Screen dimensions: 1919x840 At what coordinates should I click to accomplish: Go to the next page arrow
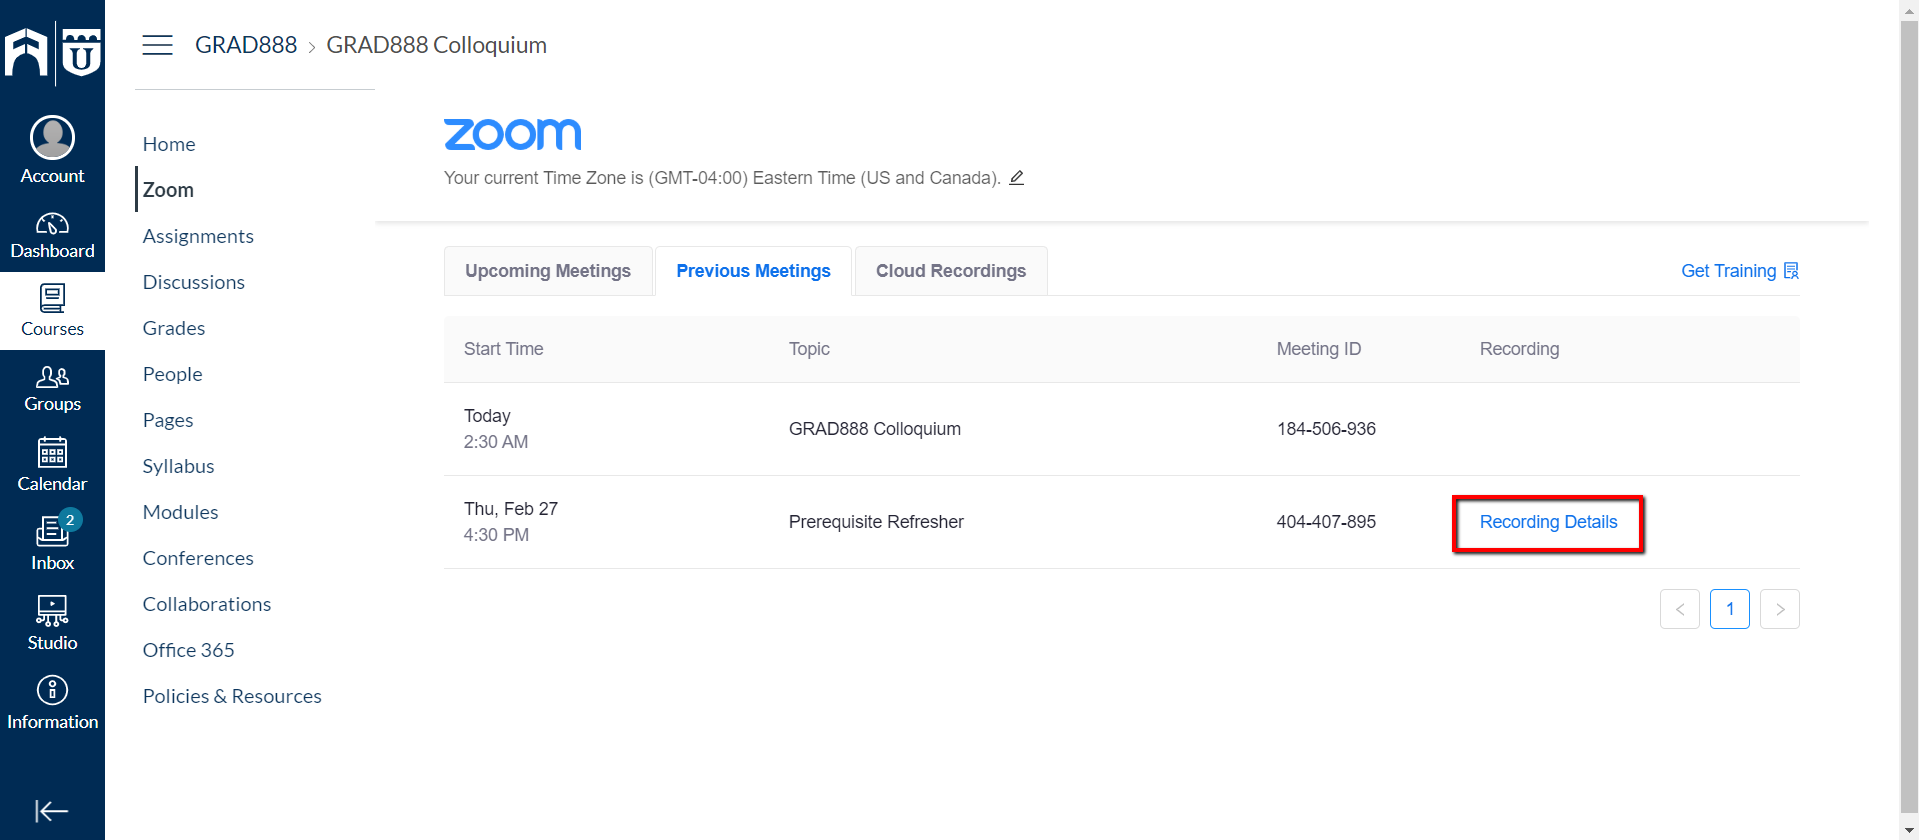(1780, 609)
